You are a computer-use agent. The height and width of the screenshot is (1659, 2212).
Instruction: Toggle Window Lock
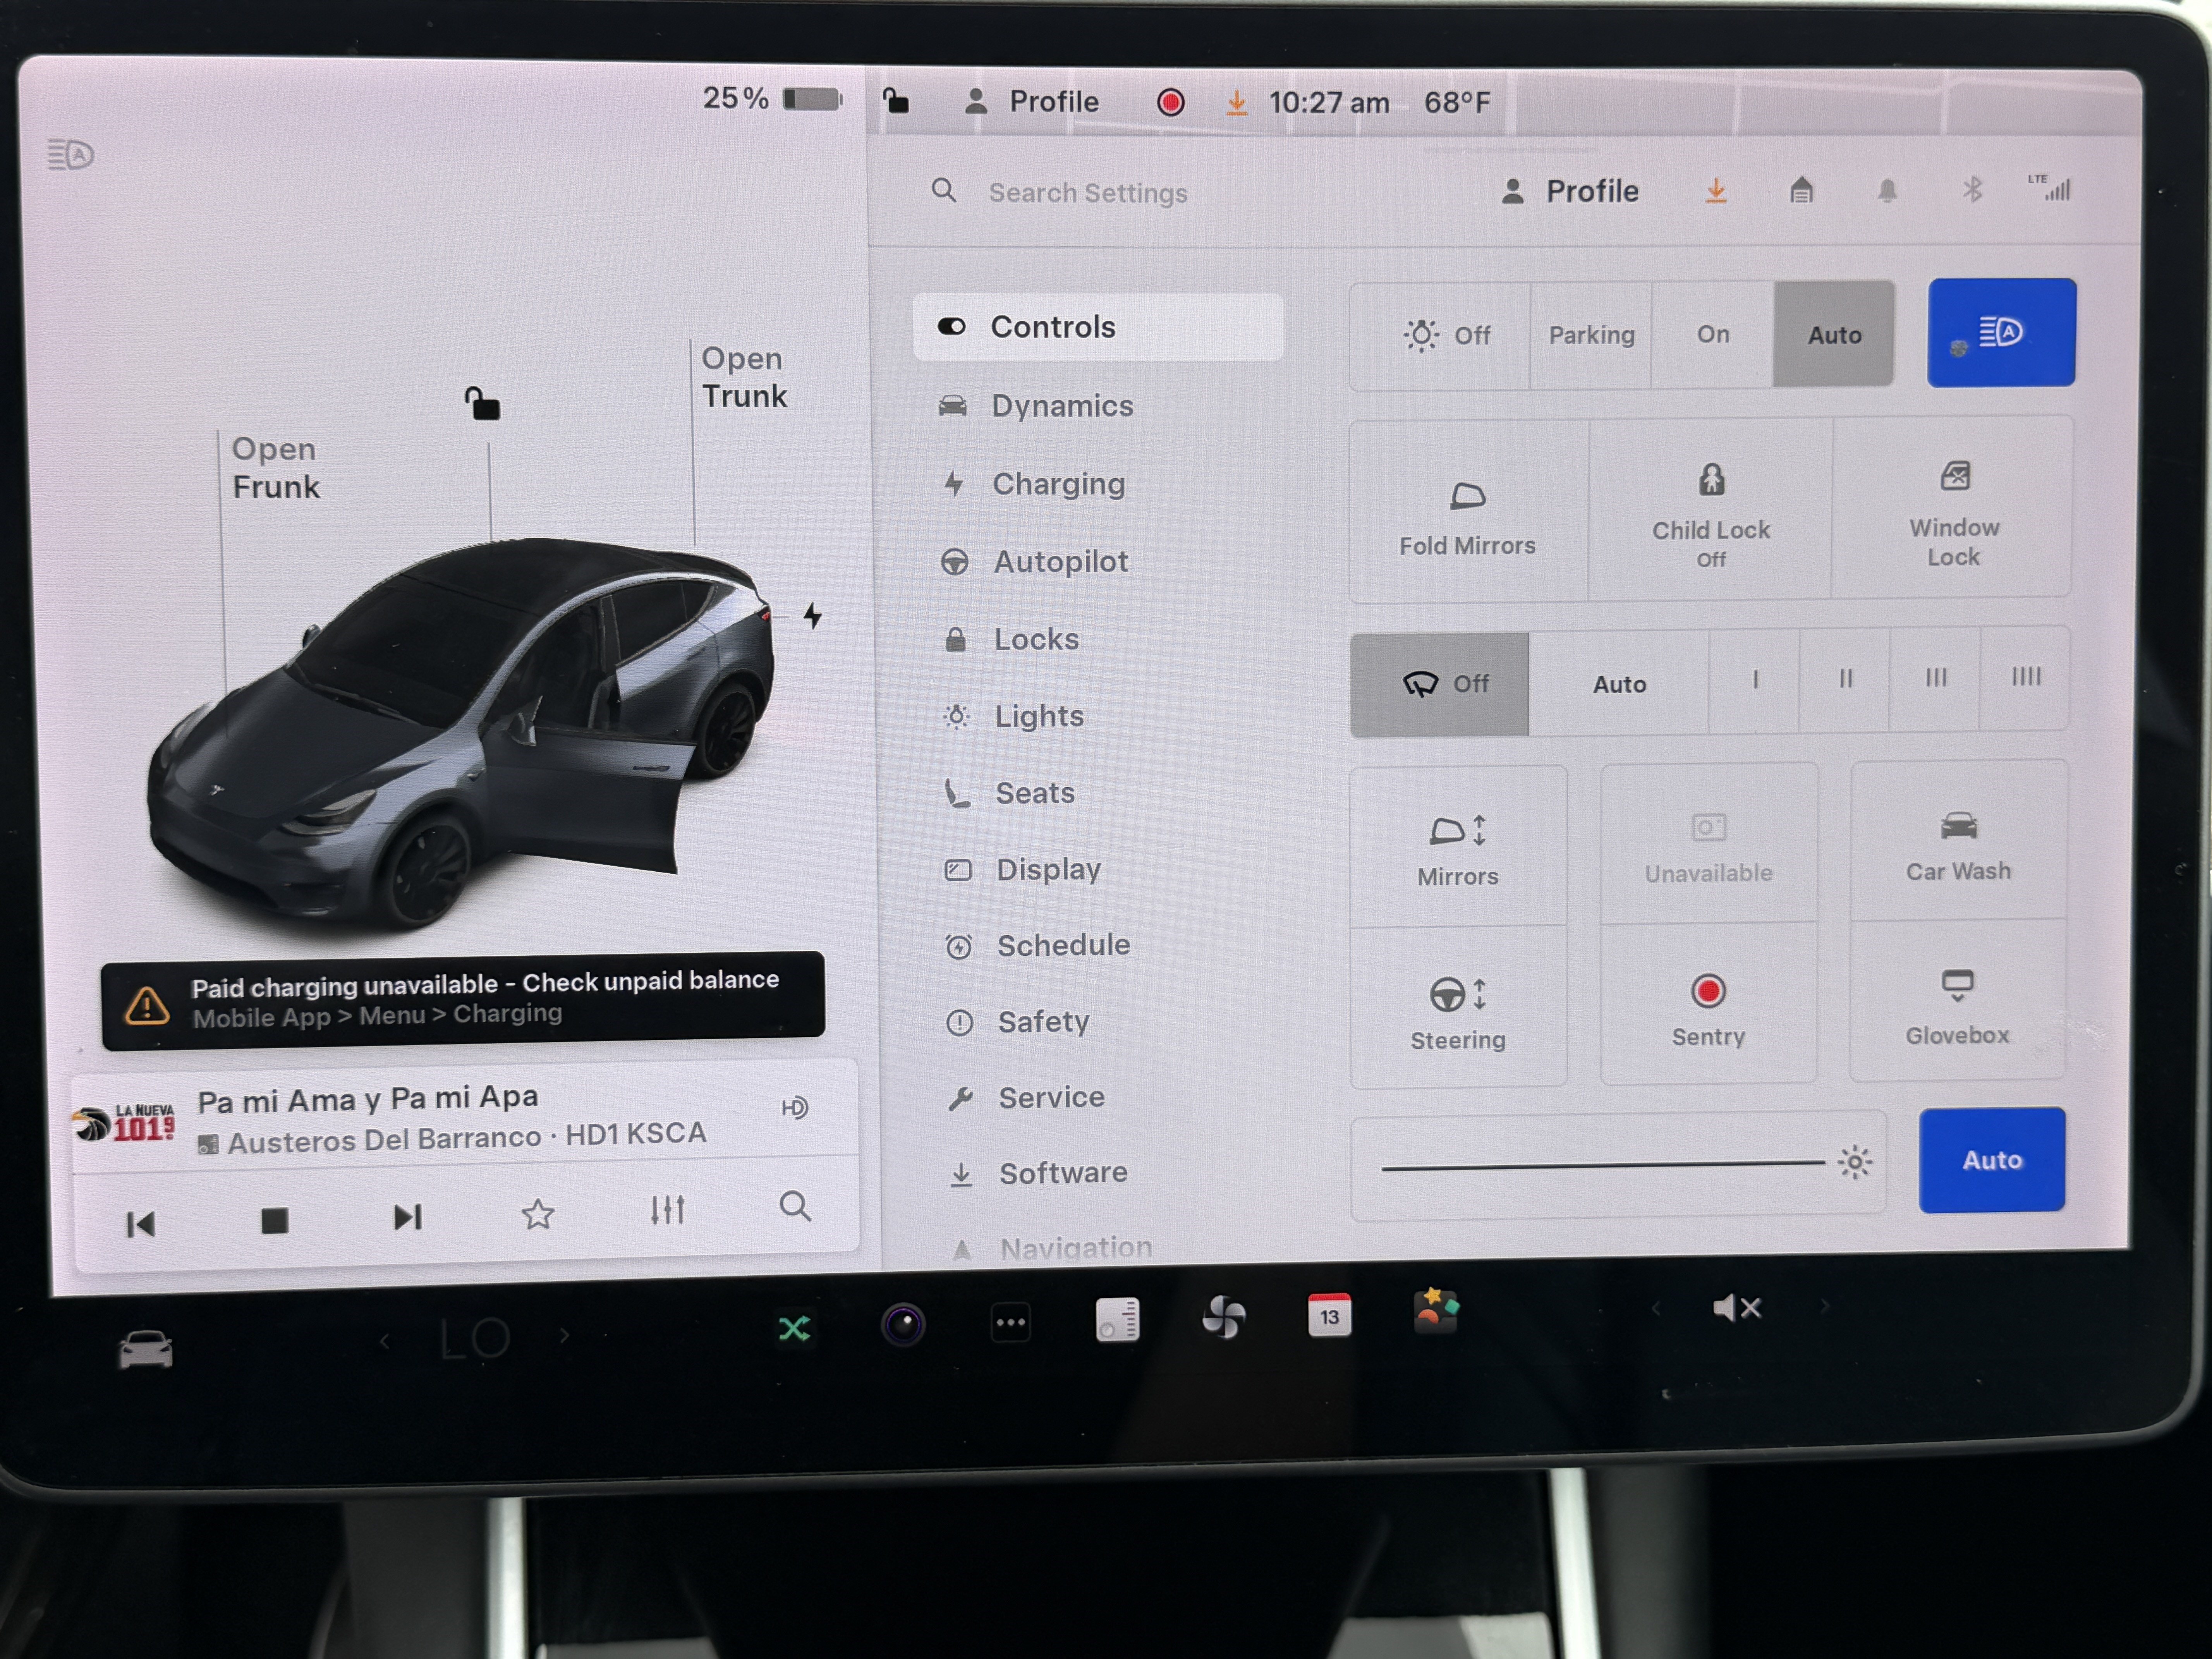[x=1953, y=509]
